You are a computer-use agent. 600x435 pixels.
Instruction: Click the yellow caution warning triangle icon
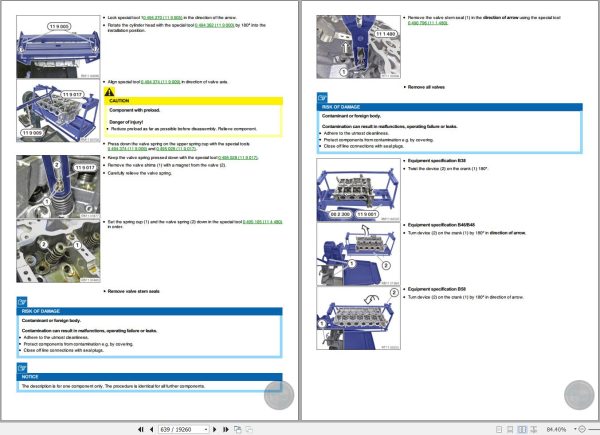[109, 92]
